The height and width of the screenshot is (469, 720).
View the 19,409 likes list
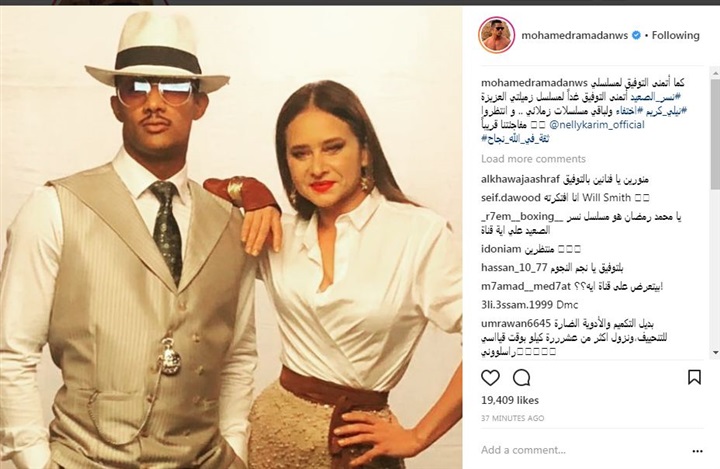[510, 401]
